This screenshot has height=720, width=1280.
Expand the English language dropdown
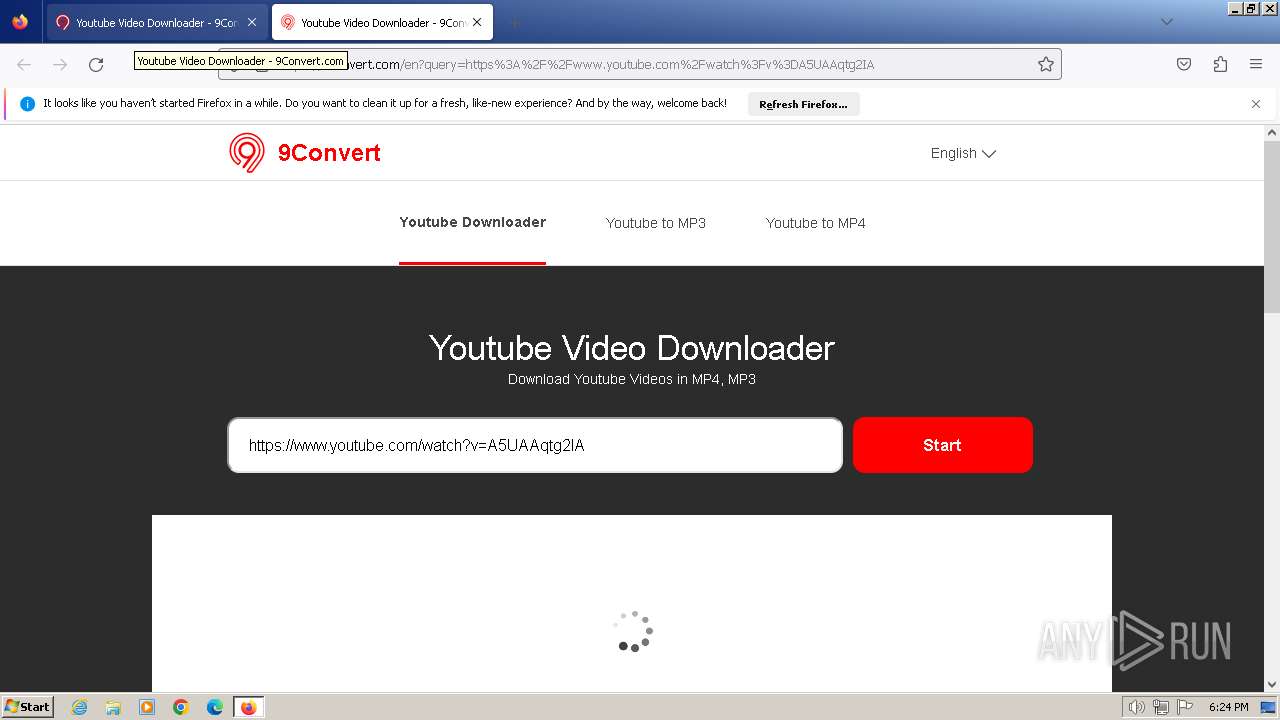963,153
